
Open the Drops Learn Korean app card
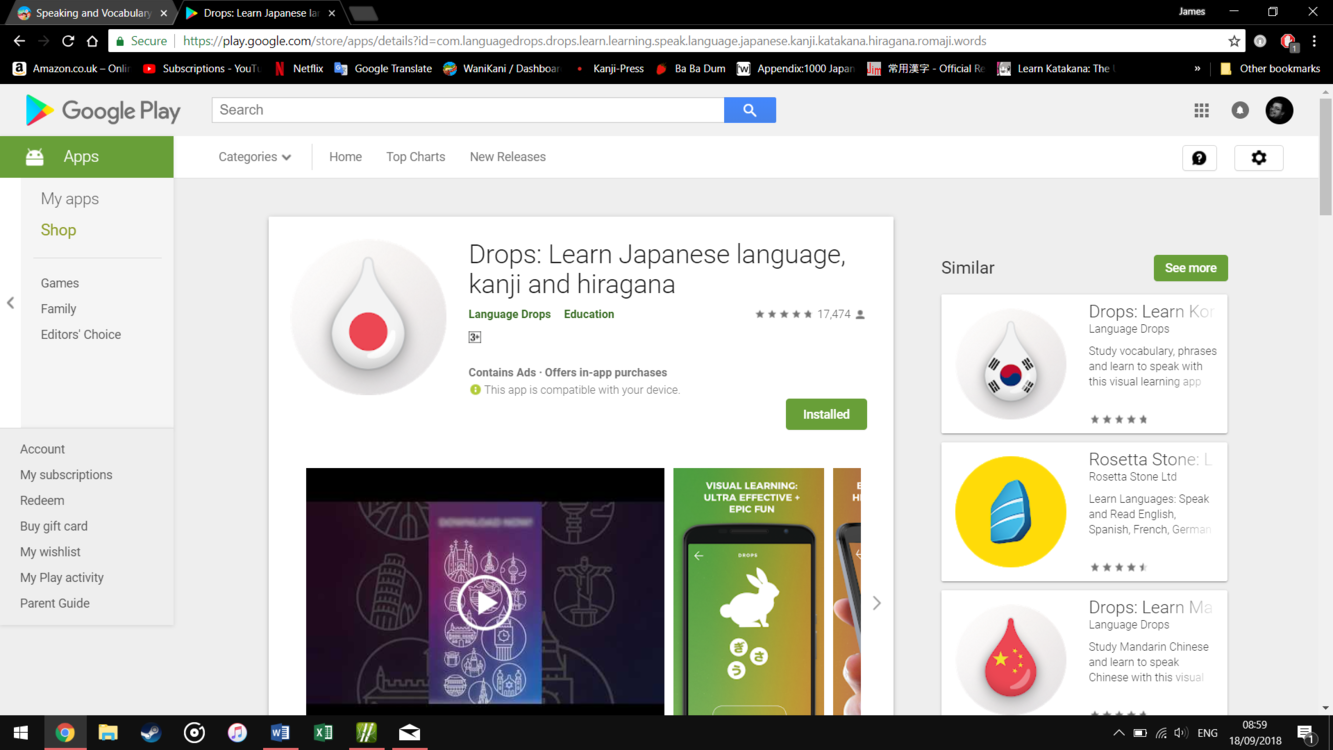click(x=1084, y=364)
